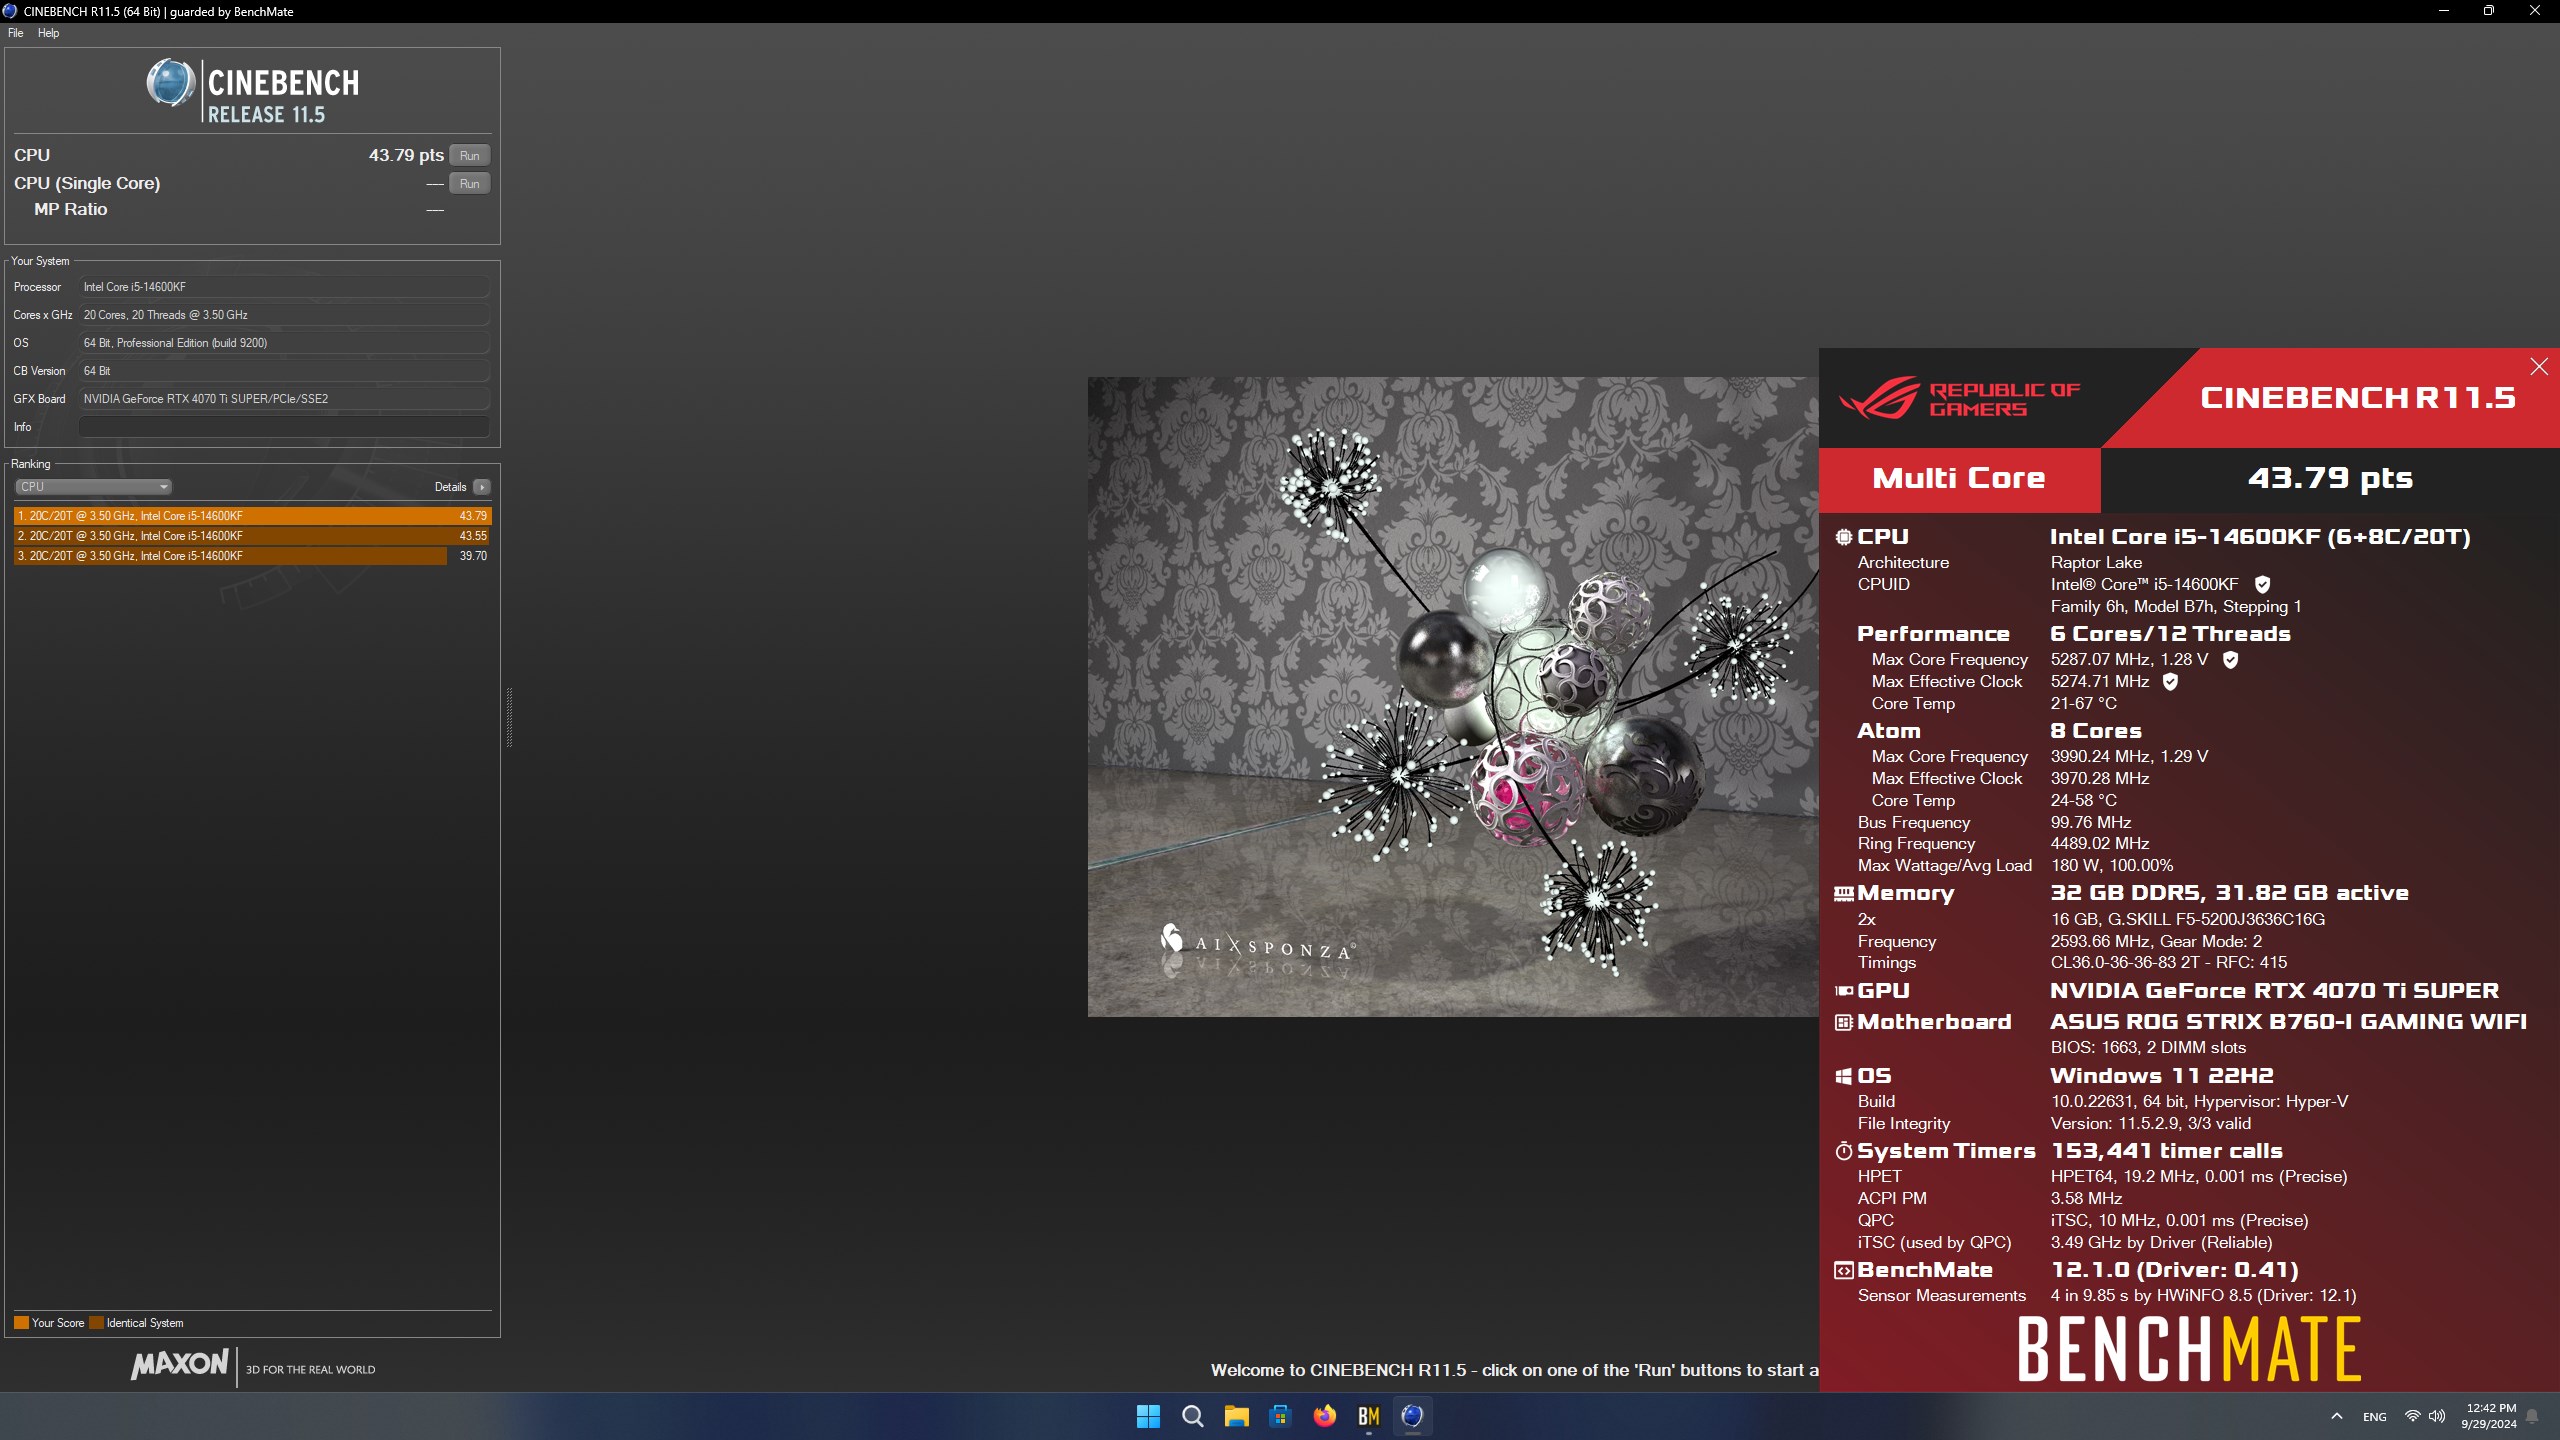
Task: Expand ranking Details arrow button
Action: point(482,487)
